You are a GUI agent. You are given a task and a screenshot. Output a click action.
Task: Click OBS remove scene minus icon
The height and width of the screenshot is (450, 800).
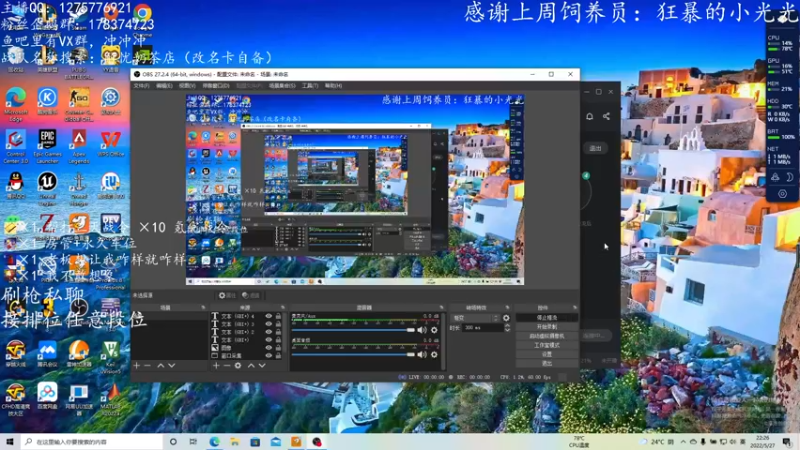click(x=147, y=365)
